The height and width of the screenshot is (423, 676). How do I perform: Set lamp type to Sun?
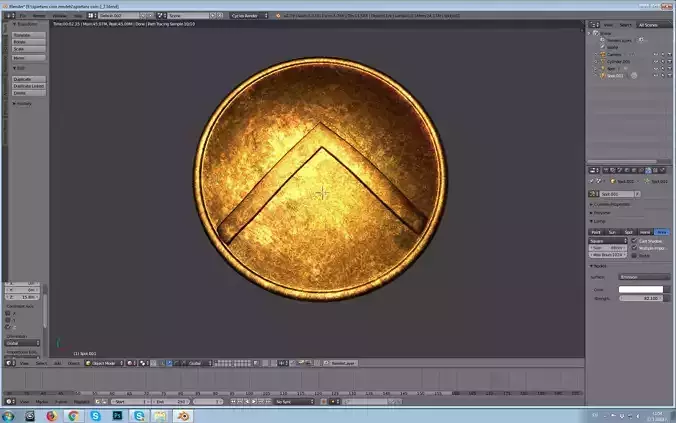(612, 232)
